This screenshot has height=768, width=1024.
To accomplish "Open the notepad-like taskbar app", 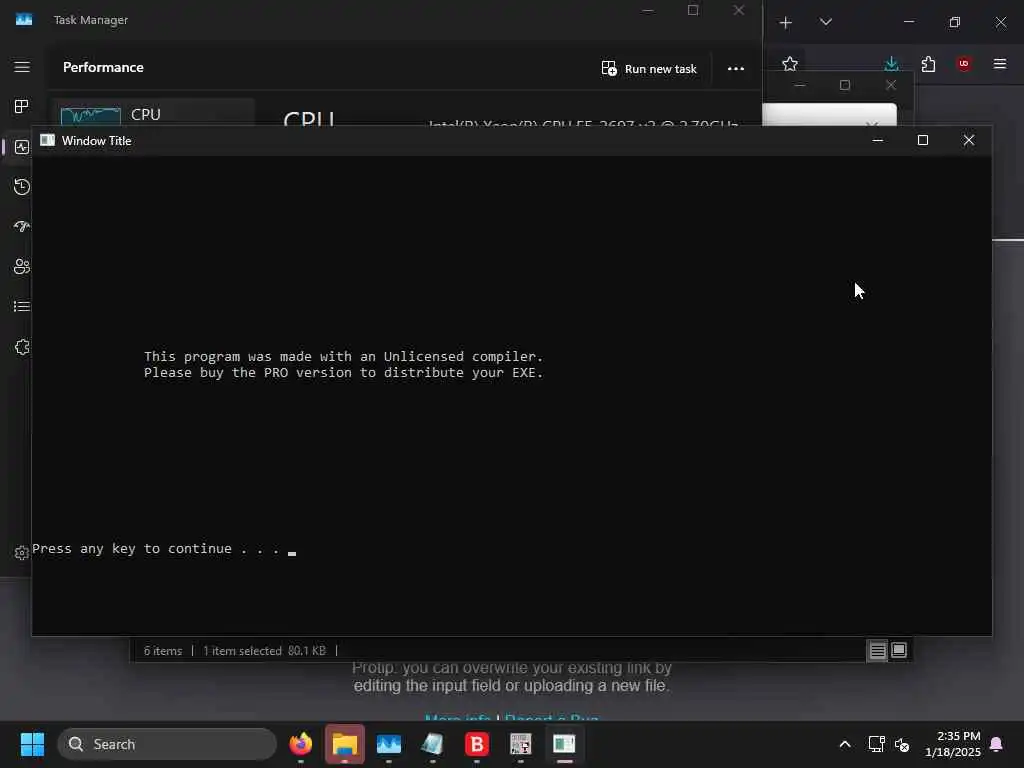I will pos(432,744).
